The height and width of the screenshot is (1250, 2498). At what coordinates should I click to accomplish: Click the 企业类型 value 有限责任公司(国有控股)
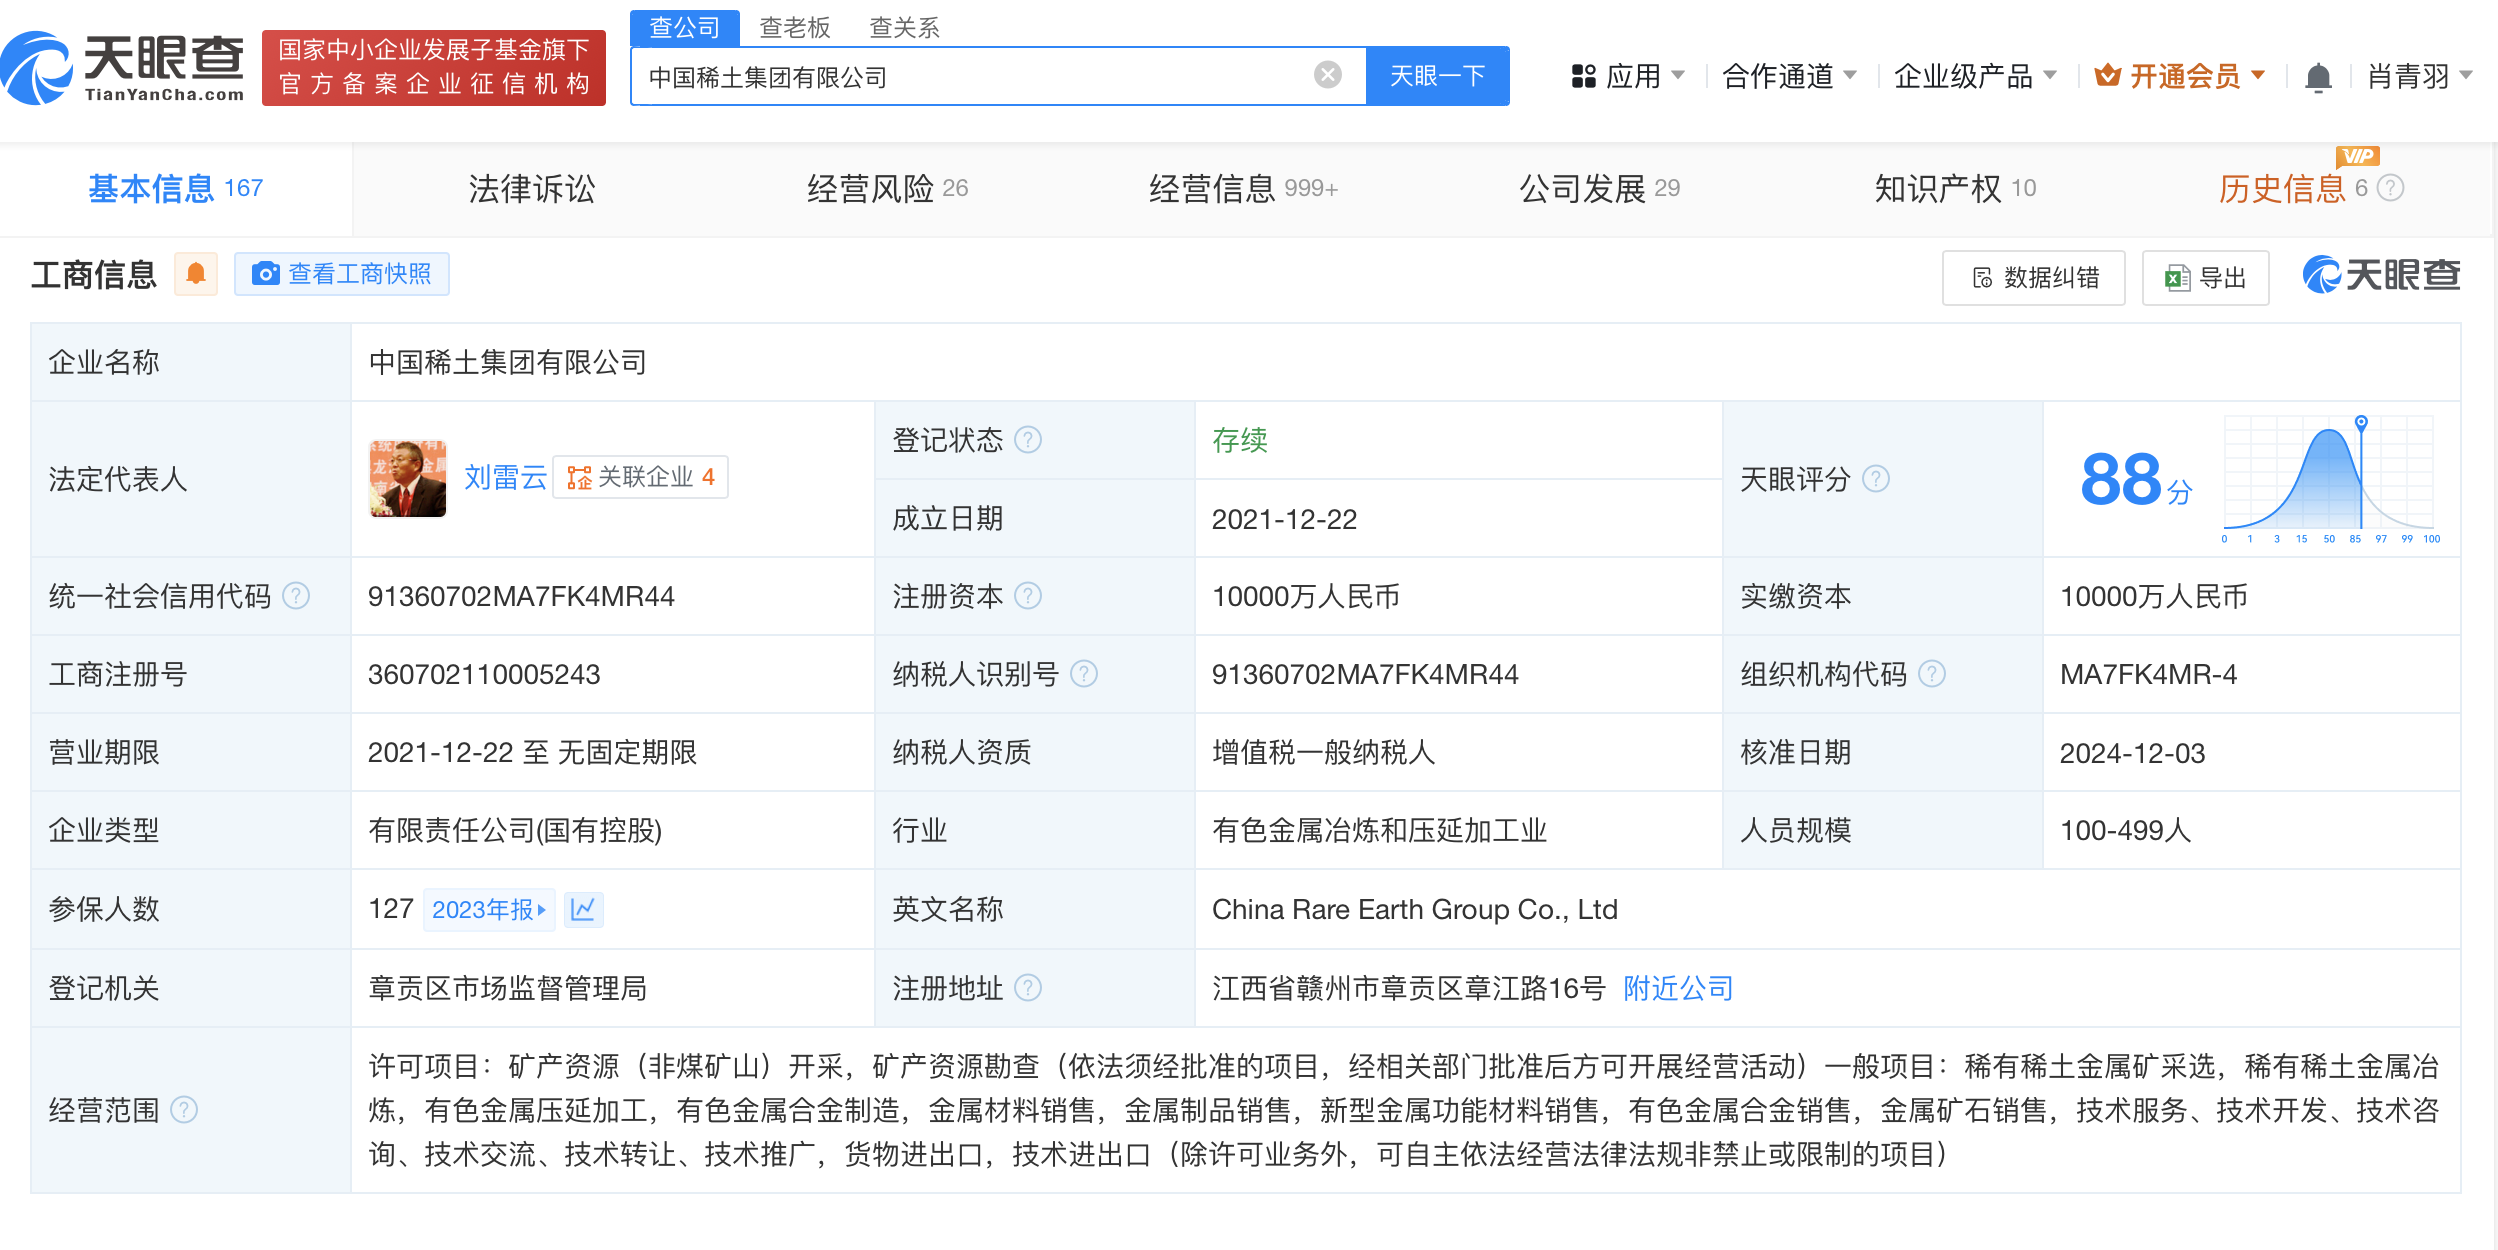(515, 831)
